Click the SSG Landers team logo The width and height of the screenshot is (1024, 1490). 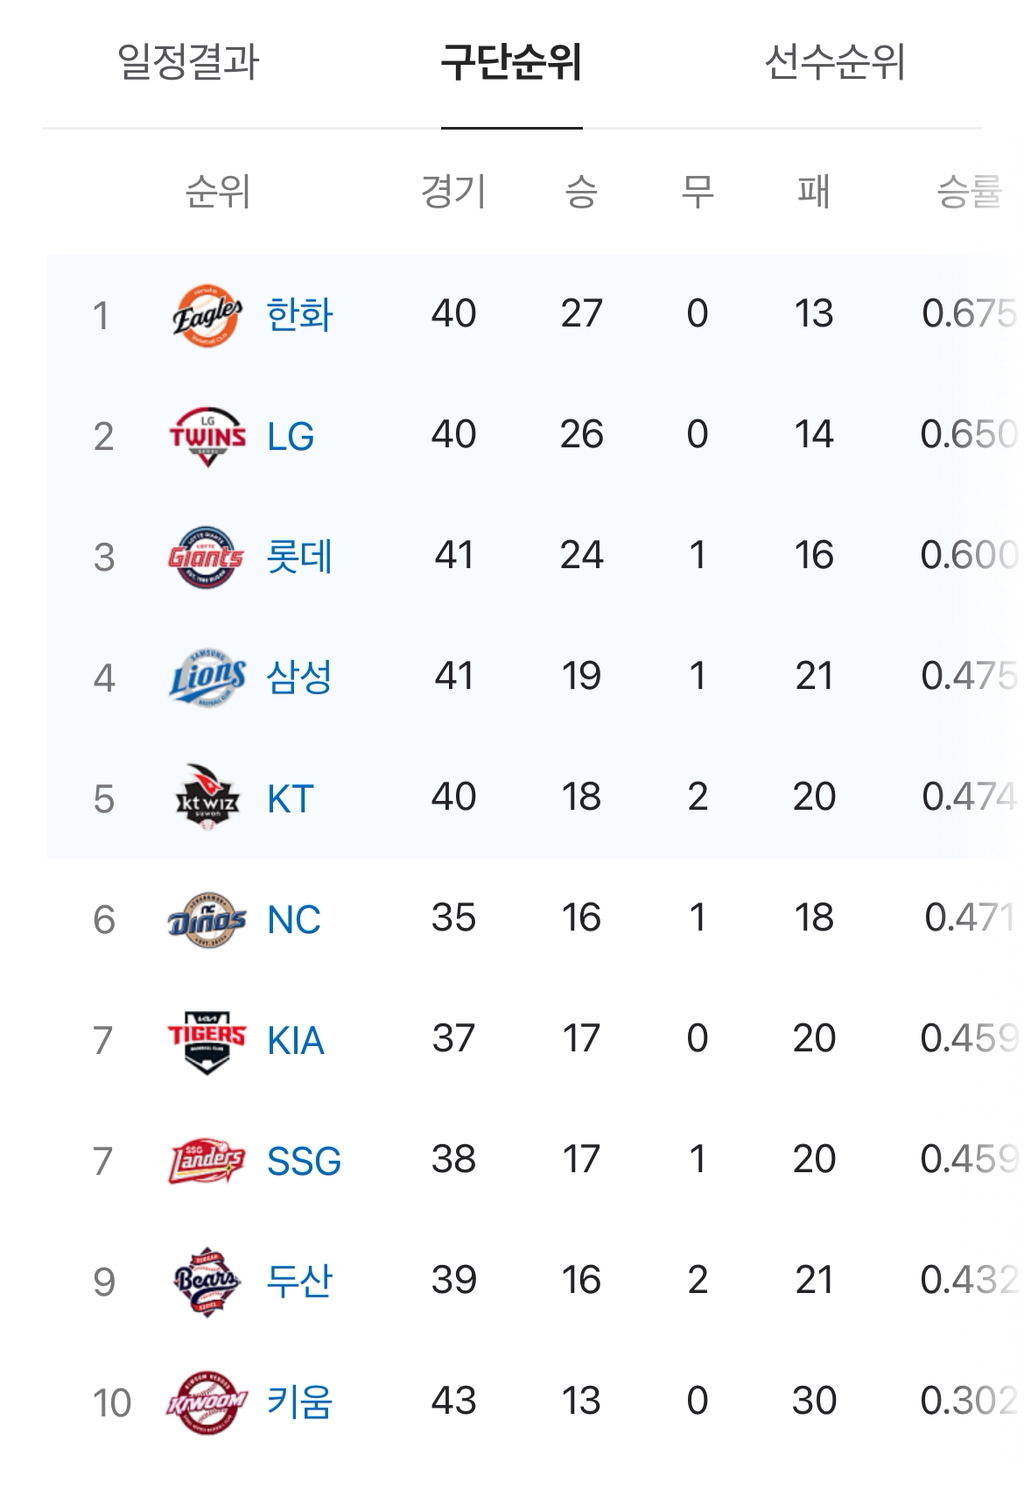[x=207, y=1161]
